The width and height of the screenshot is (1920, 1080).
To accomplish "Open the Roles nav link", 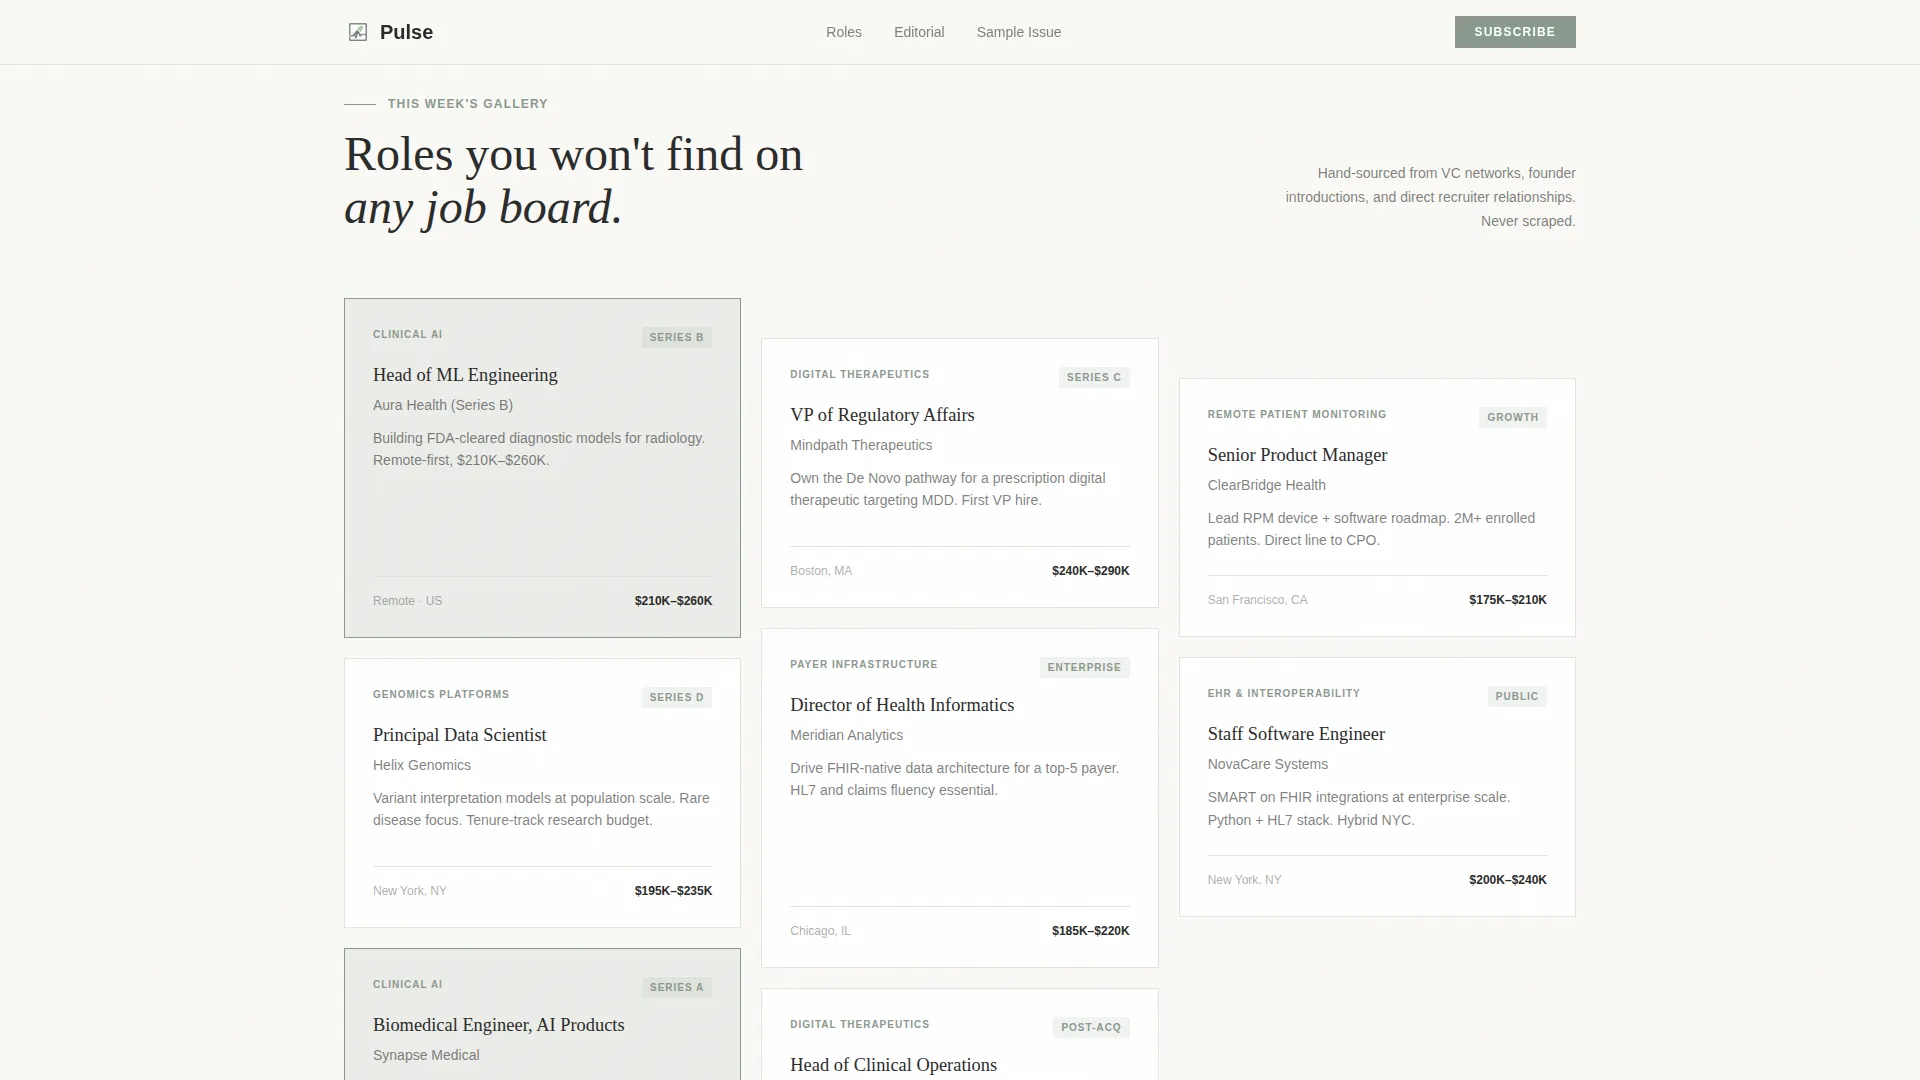I will [x=844, y=32].
